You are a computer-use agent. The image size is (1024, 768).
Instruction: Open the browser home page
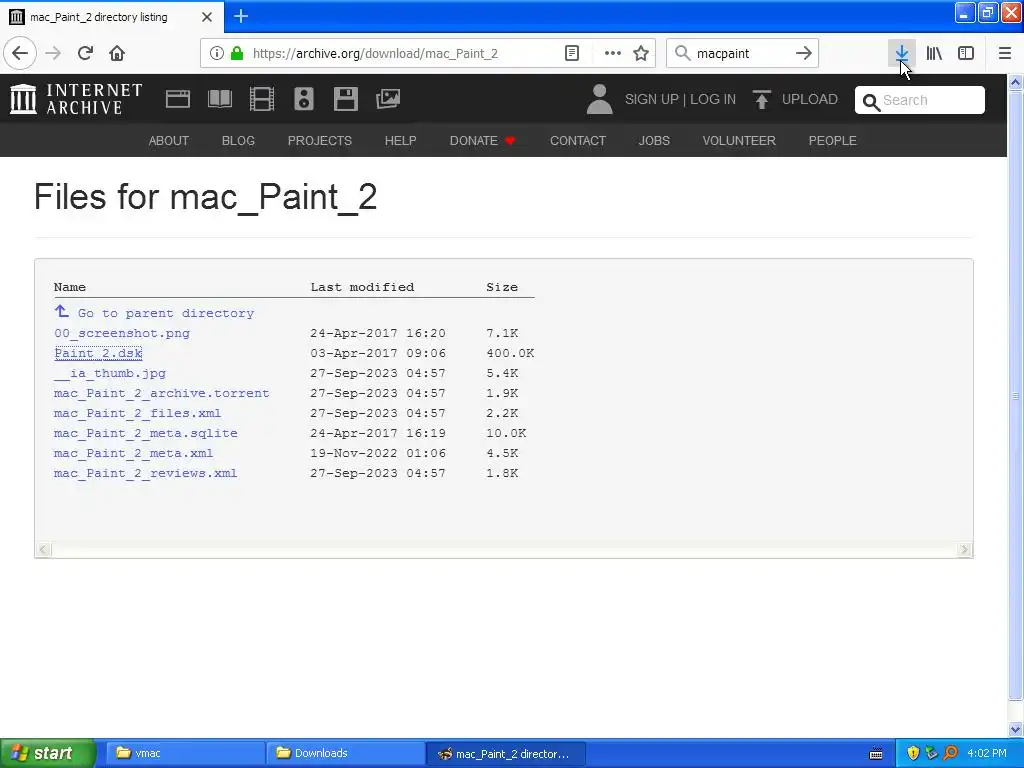[117, 53]
